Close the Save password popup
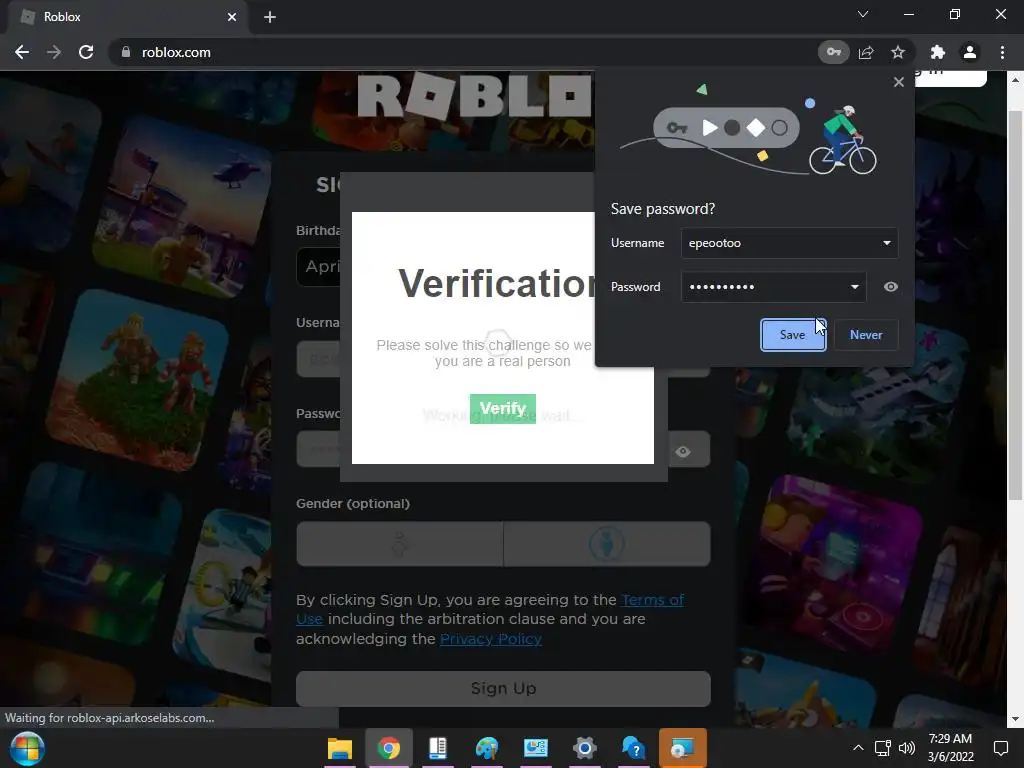Viewport: 1024px width, 768px height. (x=899, y=82)
